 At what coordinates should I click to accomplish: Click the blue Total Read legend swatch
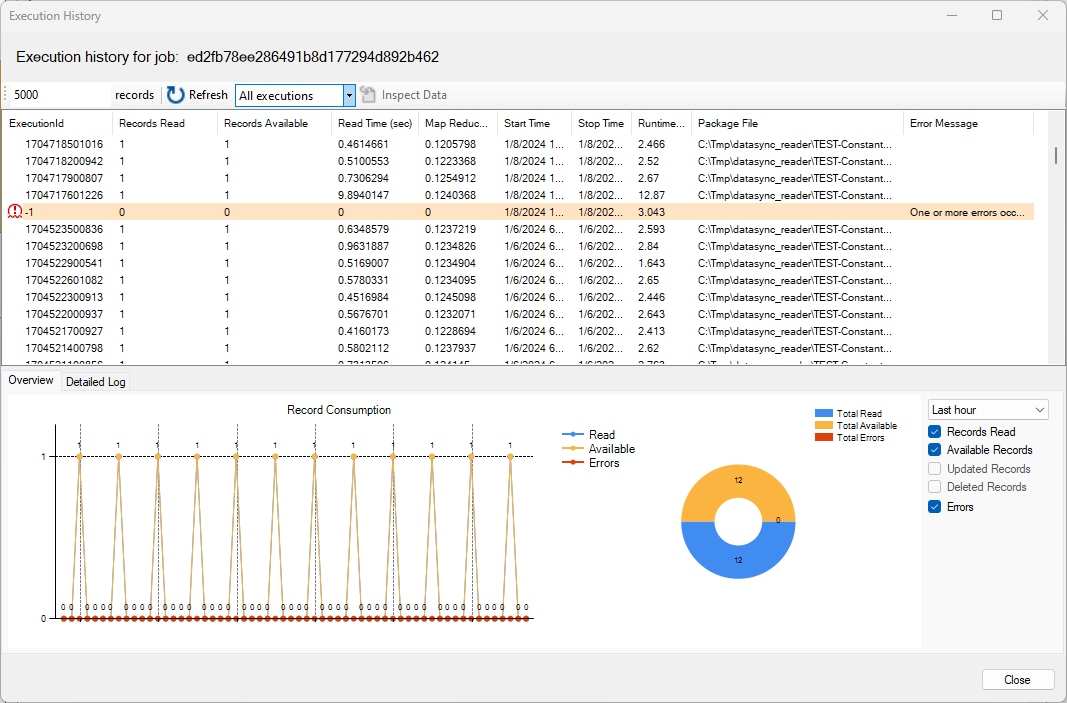click(824, 413)
